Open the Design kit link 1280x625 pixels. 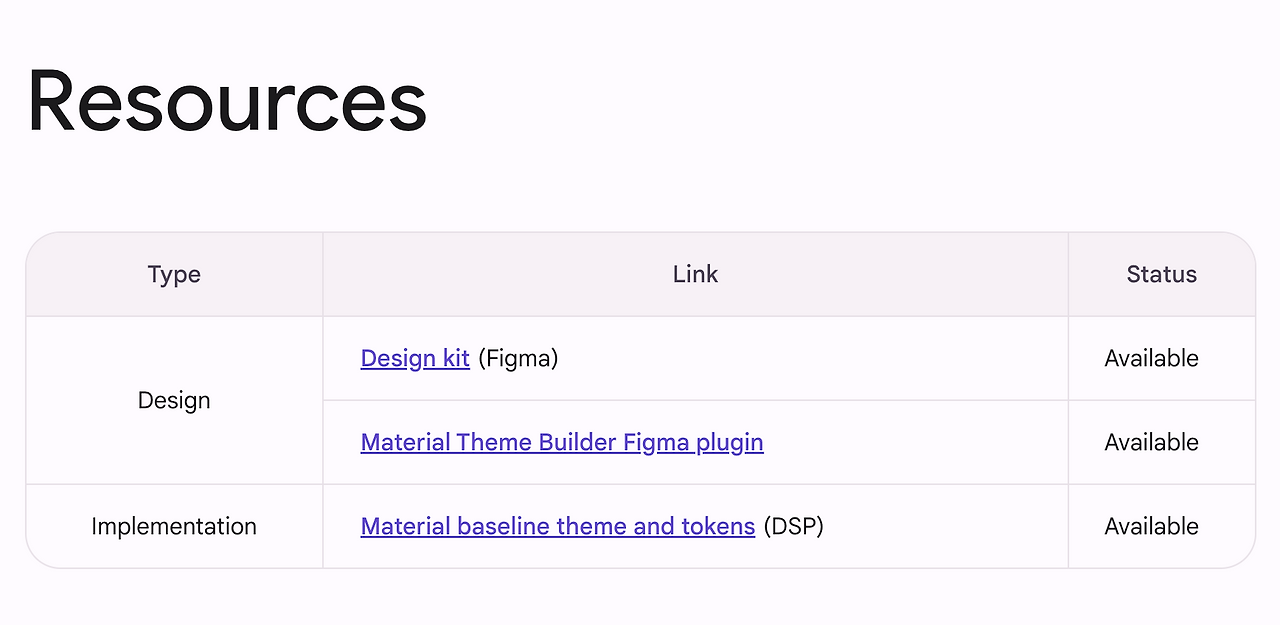(414, 358)
